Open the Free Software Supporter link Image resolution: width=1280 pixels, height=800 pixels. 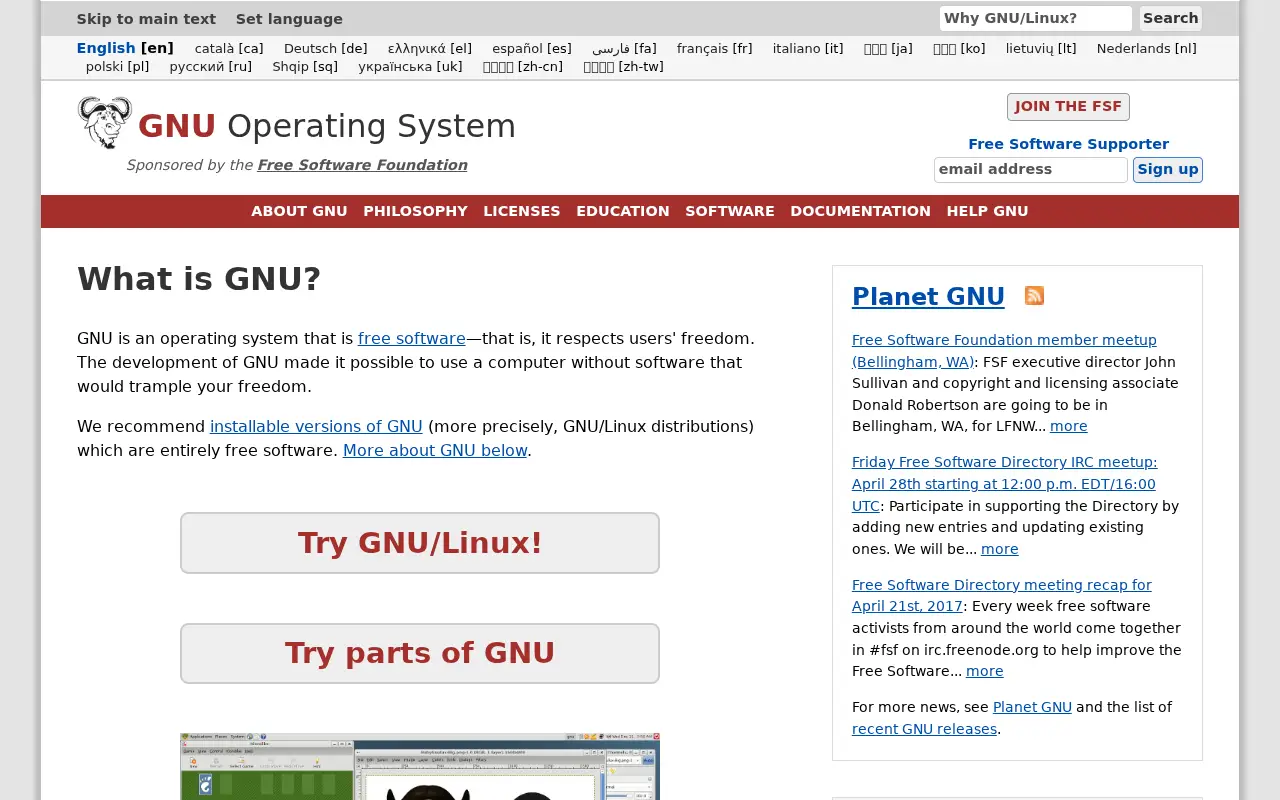(x=1068, y=144)
